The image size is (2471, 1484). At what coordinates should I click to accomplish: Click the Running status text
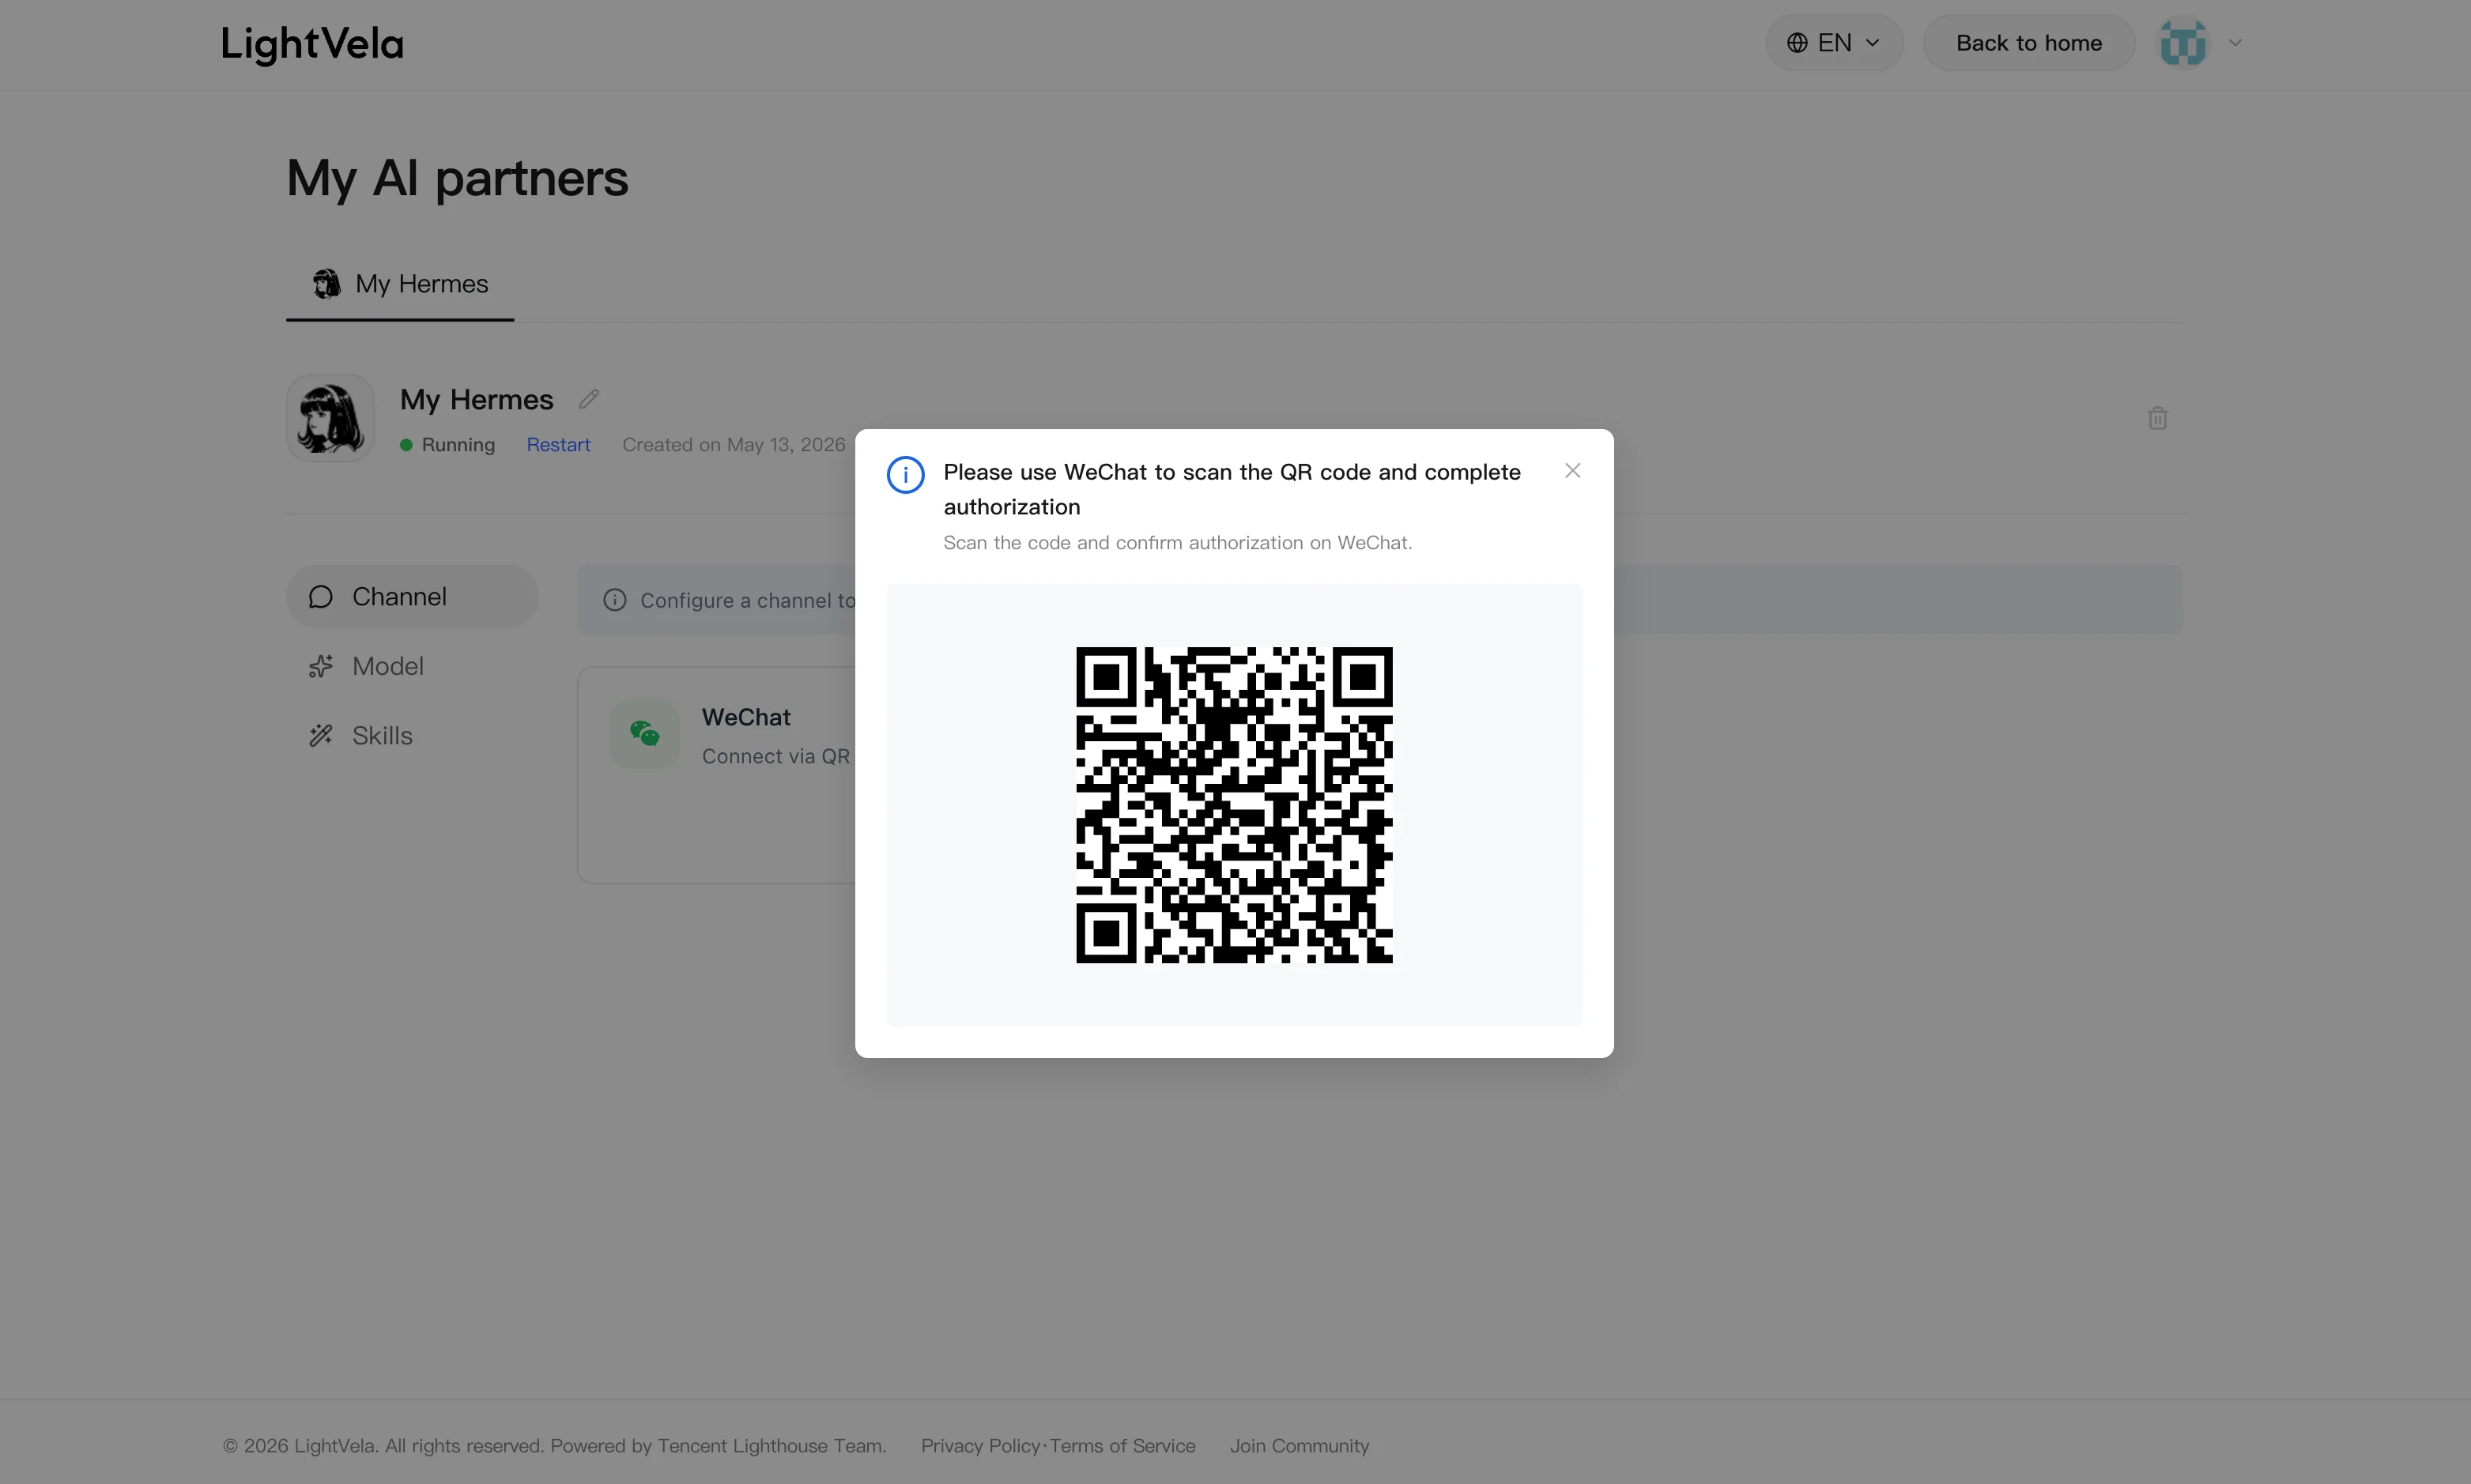(x=458, y=445)
